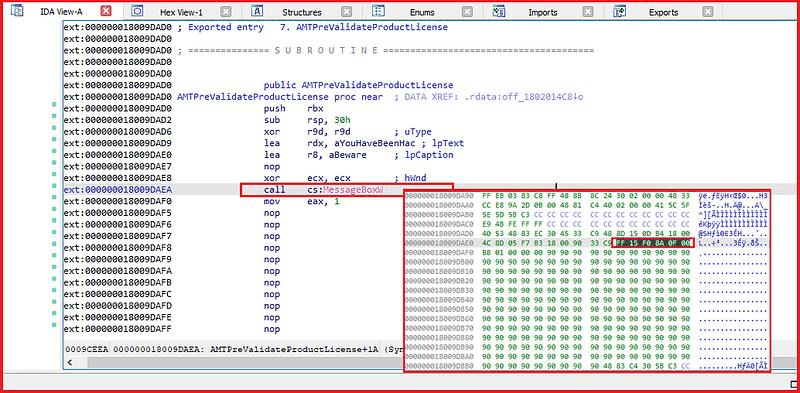The width and height of the screenshot is (800, 393).
Task: Click the IDA View-A tab icon
Action: [x=17, y=11]
